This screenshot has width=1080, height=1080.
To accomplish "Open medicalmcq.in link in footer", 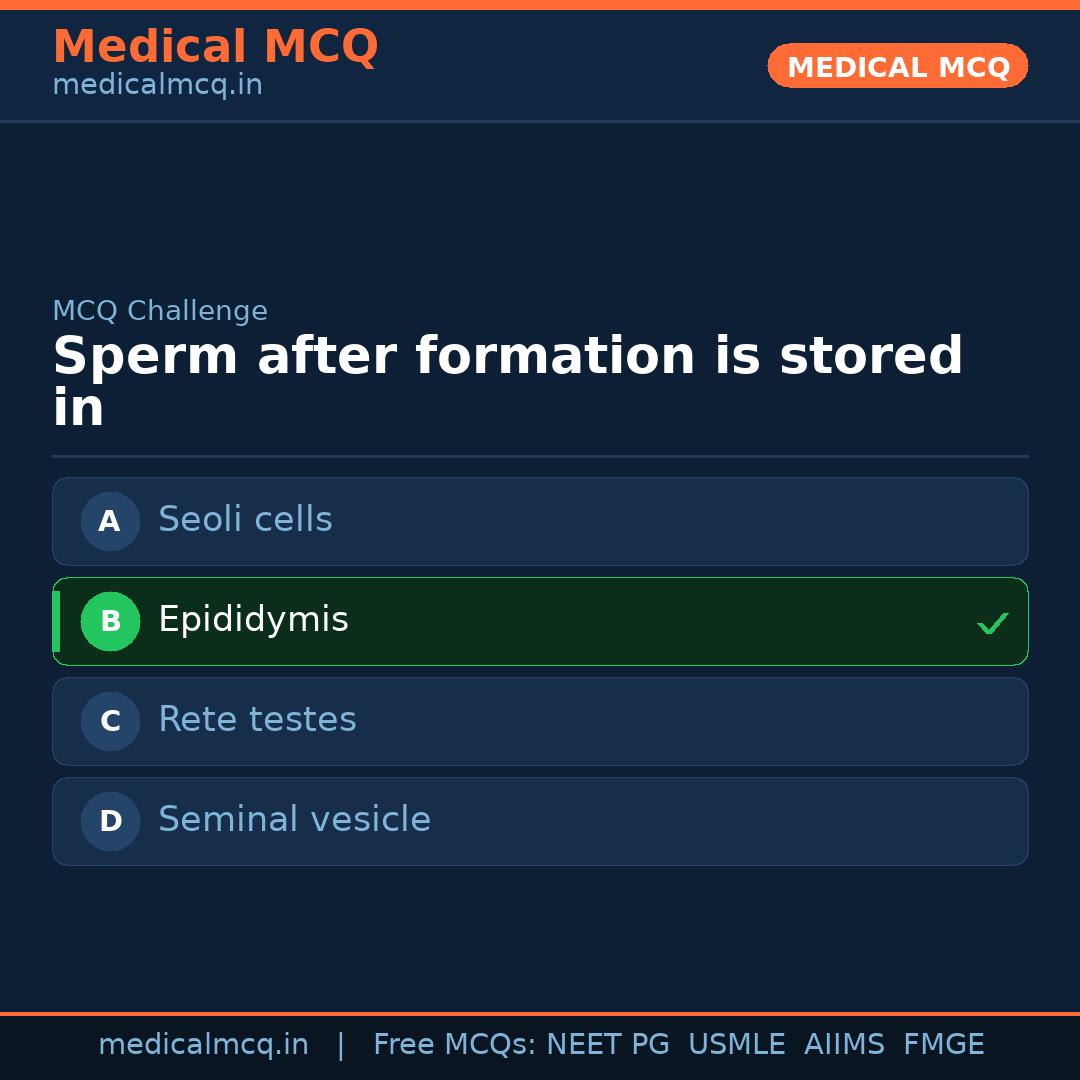I will tap(203, 1045).
